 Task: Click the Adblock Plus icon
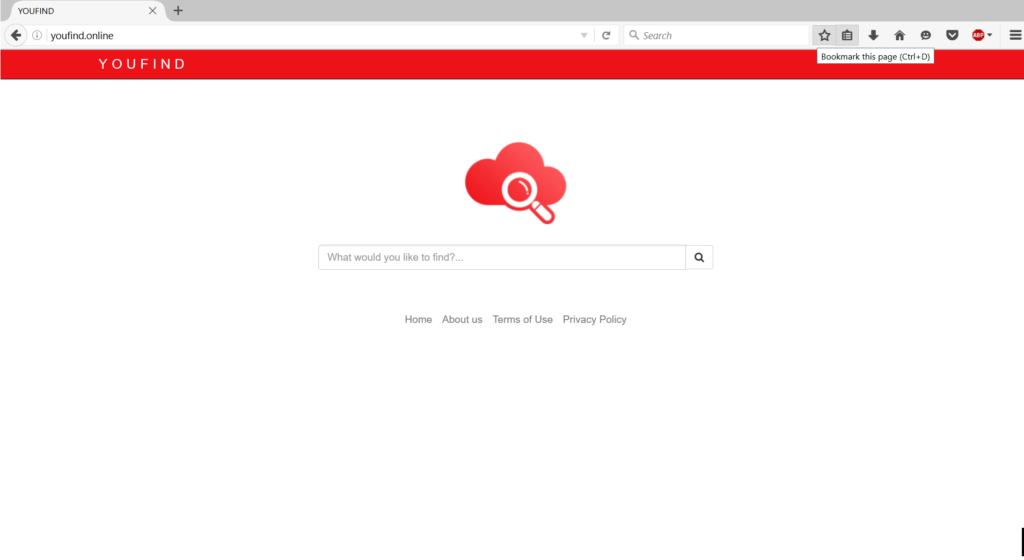pos(978,35)
